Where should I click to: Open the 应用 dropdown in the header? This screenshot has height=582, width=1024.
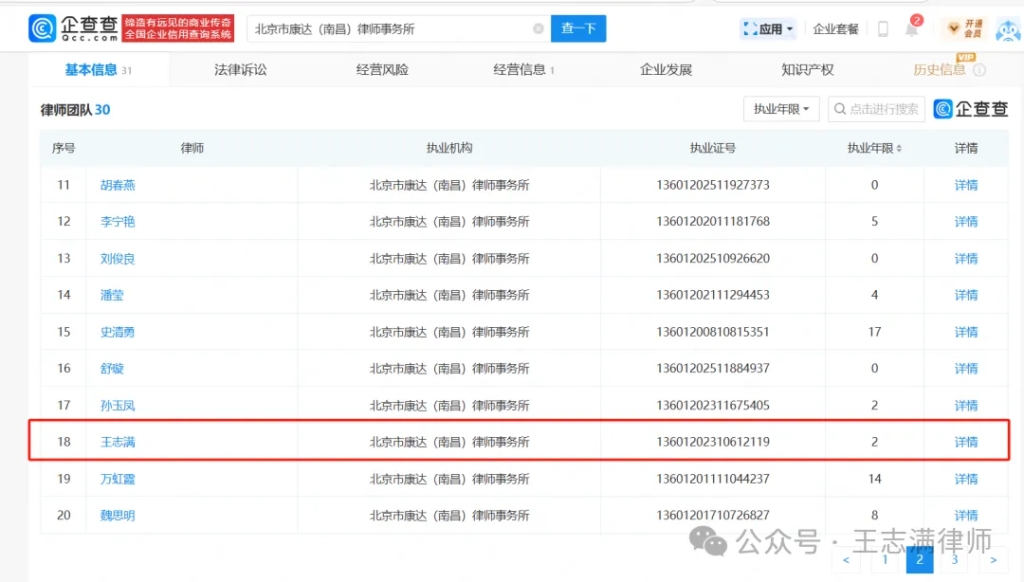[x=767, y=28]
